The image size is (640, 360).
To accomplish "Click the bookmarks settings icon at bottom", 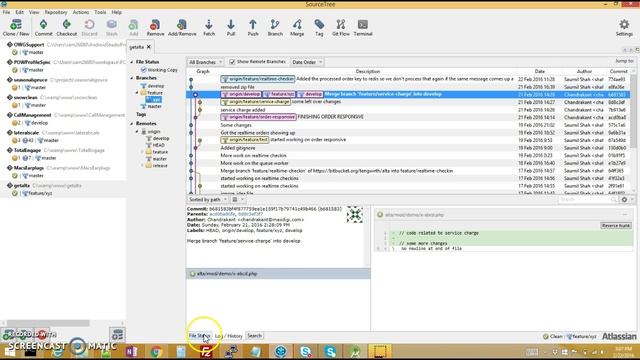I will pos(117,335).
